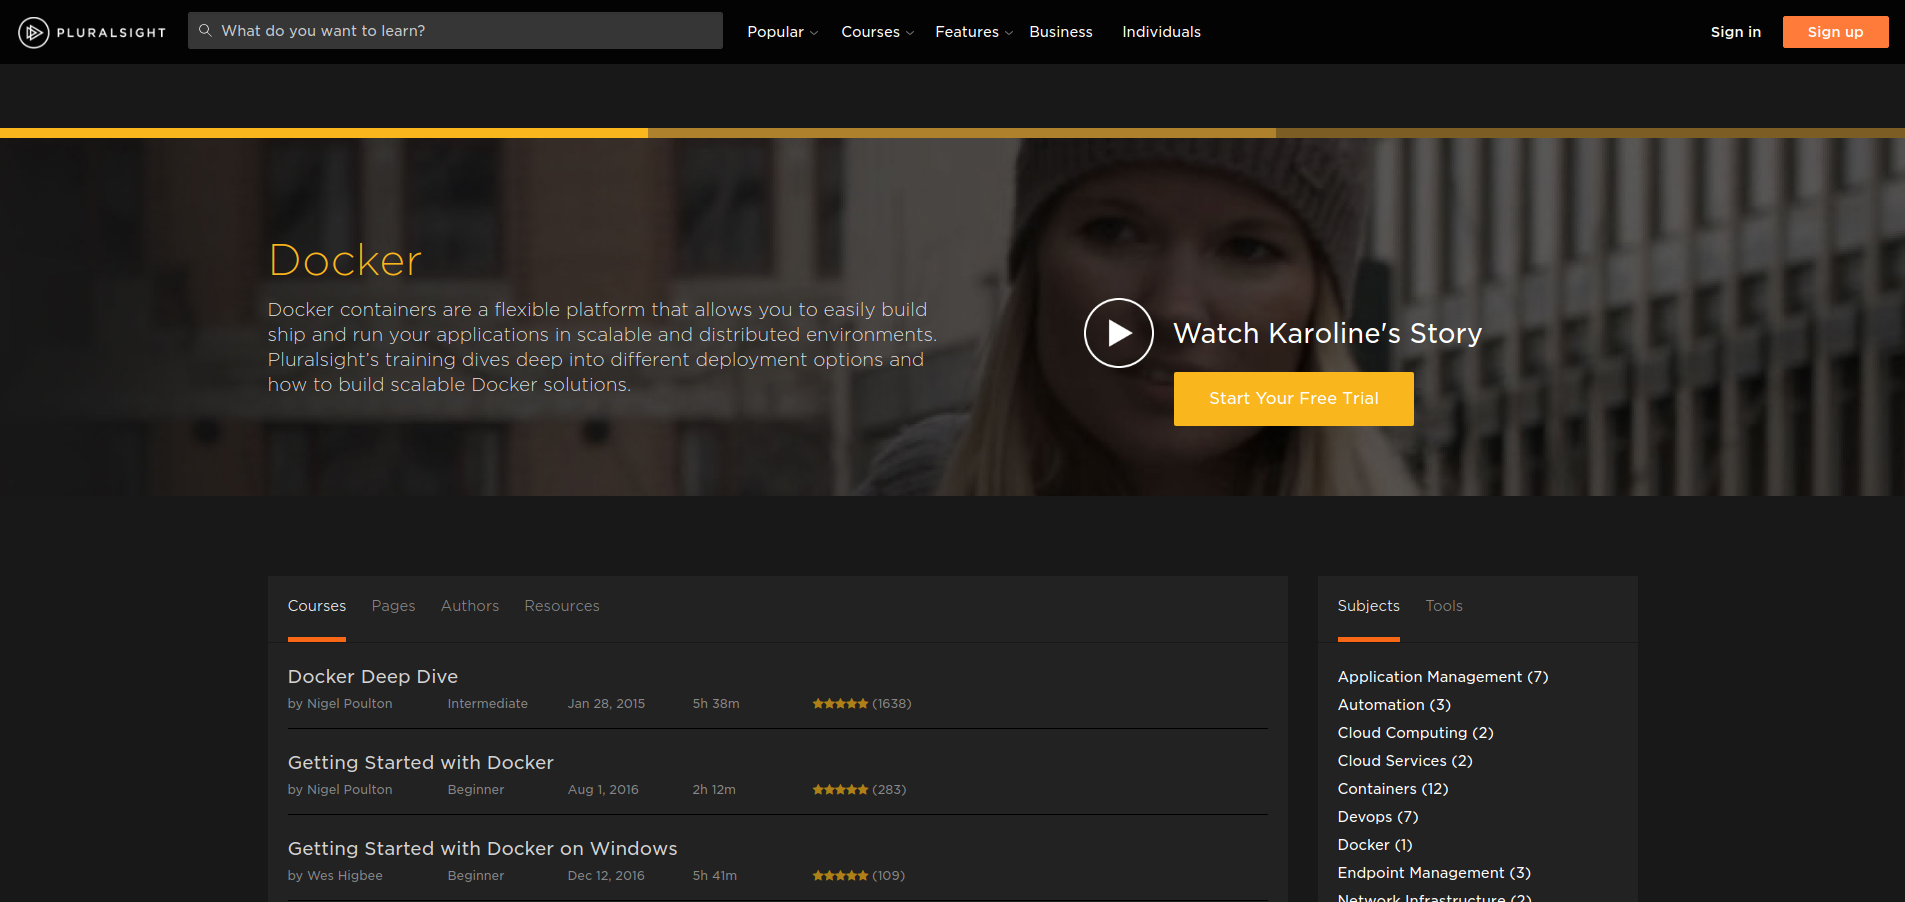Click the magnifier icon in search bar
This screenshot has height=902, width=1905.
[205, 31]
